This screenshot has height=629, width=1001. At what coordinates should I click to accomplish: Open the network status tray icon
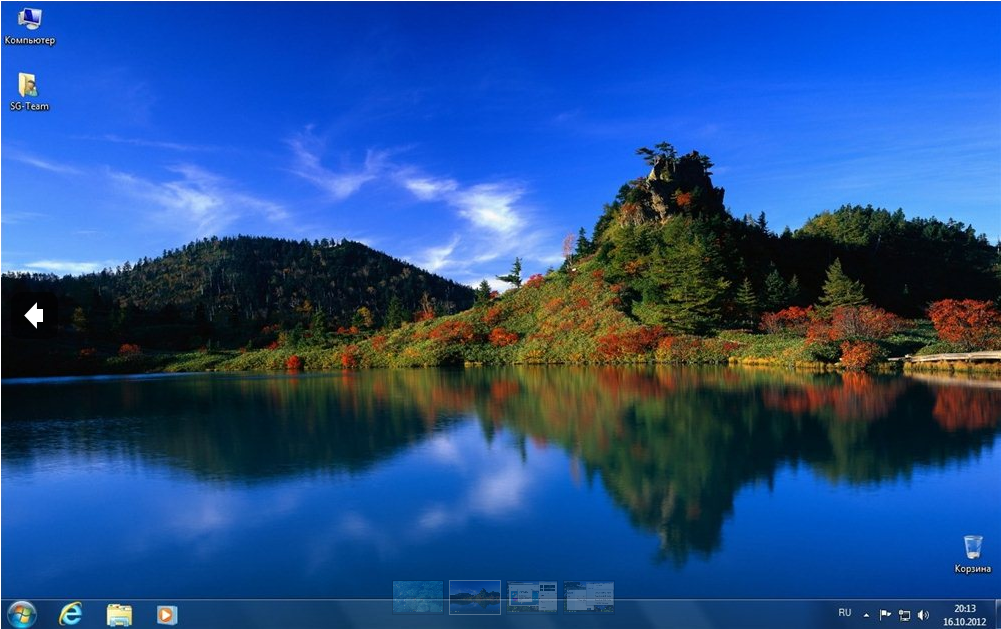click(x=904, y=615)
